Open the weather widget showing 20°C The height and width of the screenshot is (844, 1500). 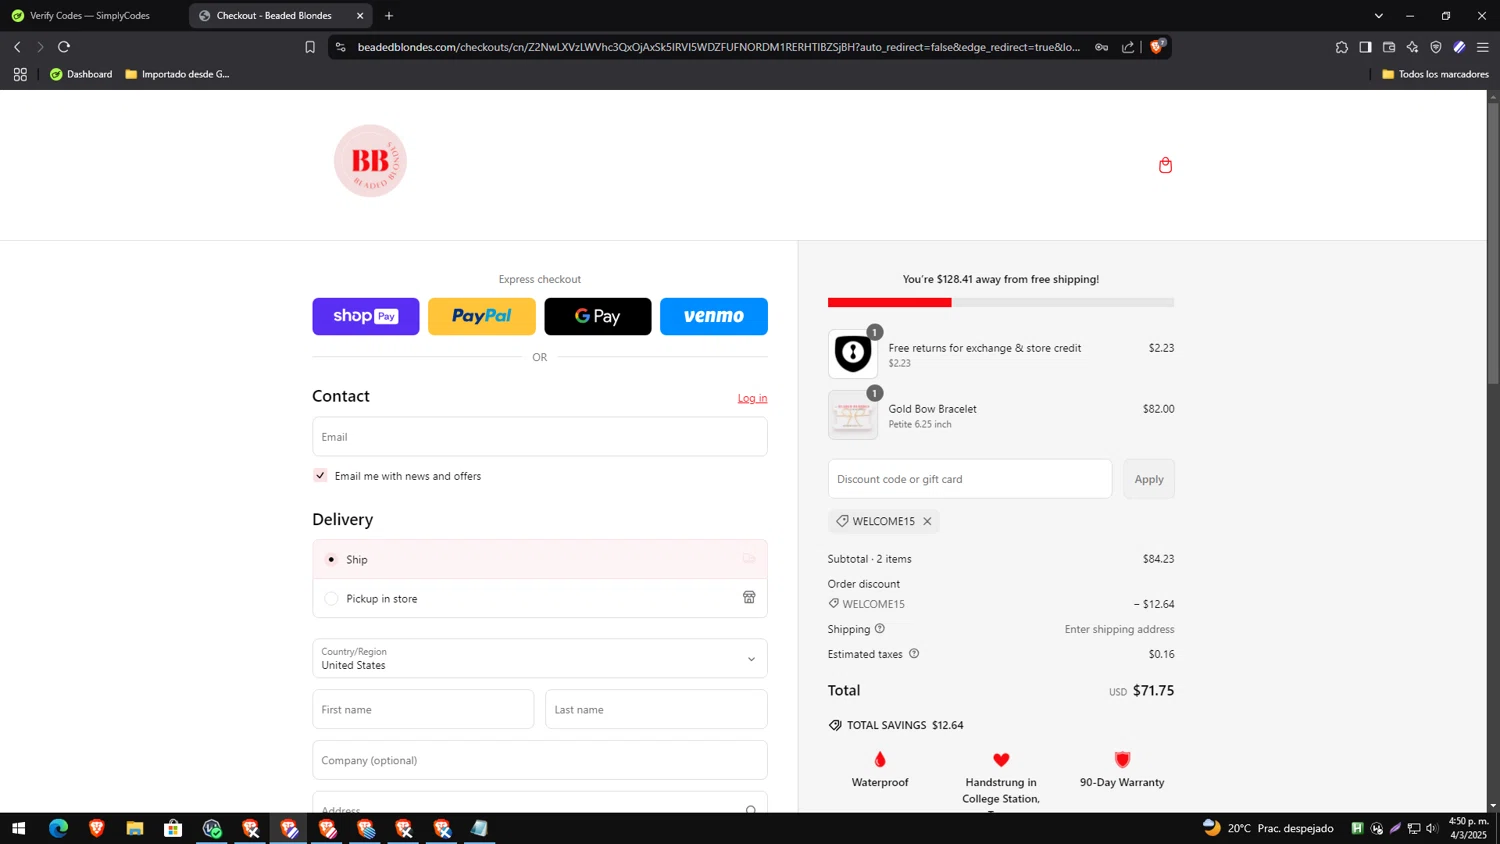pyautogui.click(x=1268, y=828)
